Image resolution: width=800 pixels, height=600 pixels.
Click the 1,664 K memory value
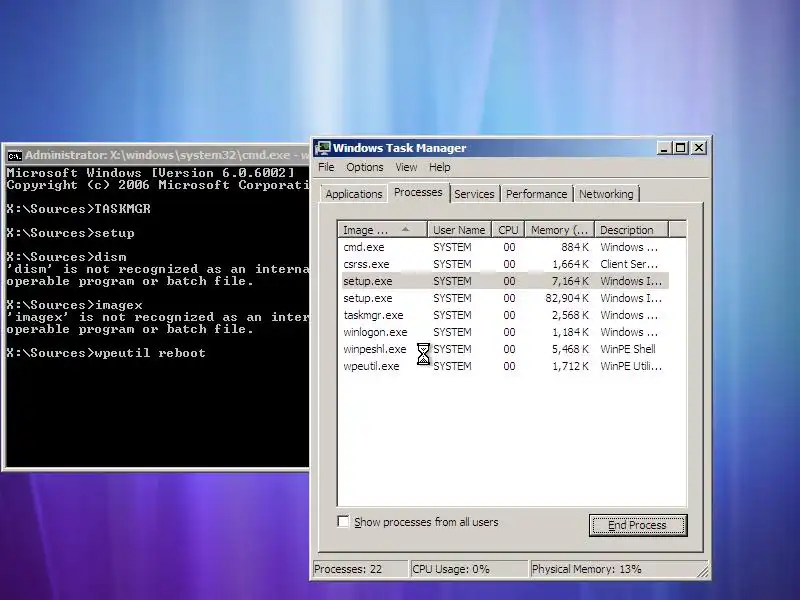pos(570,264)
